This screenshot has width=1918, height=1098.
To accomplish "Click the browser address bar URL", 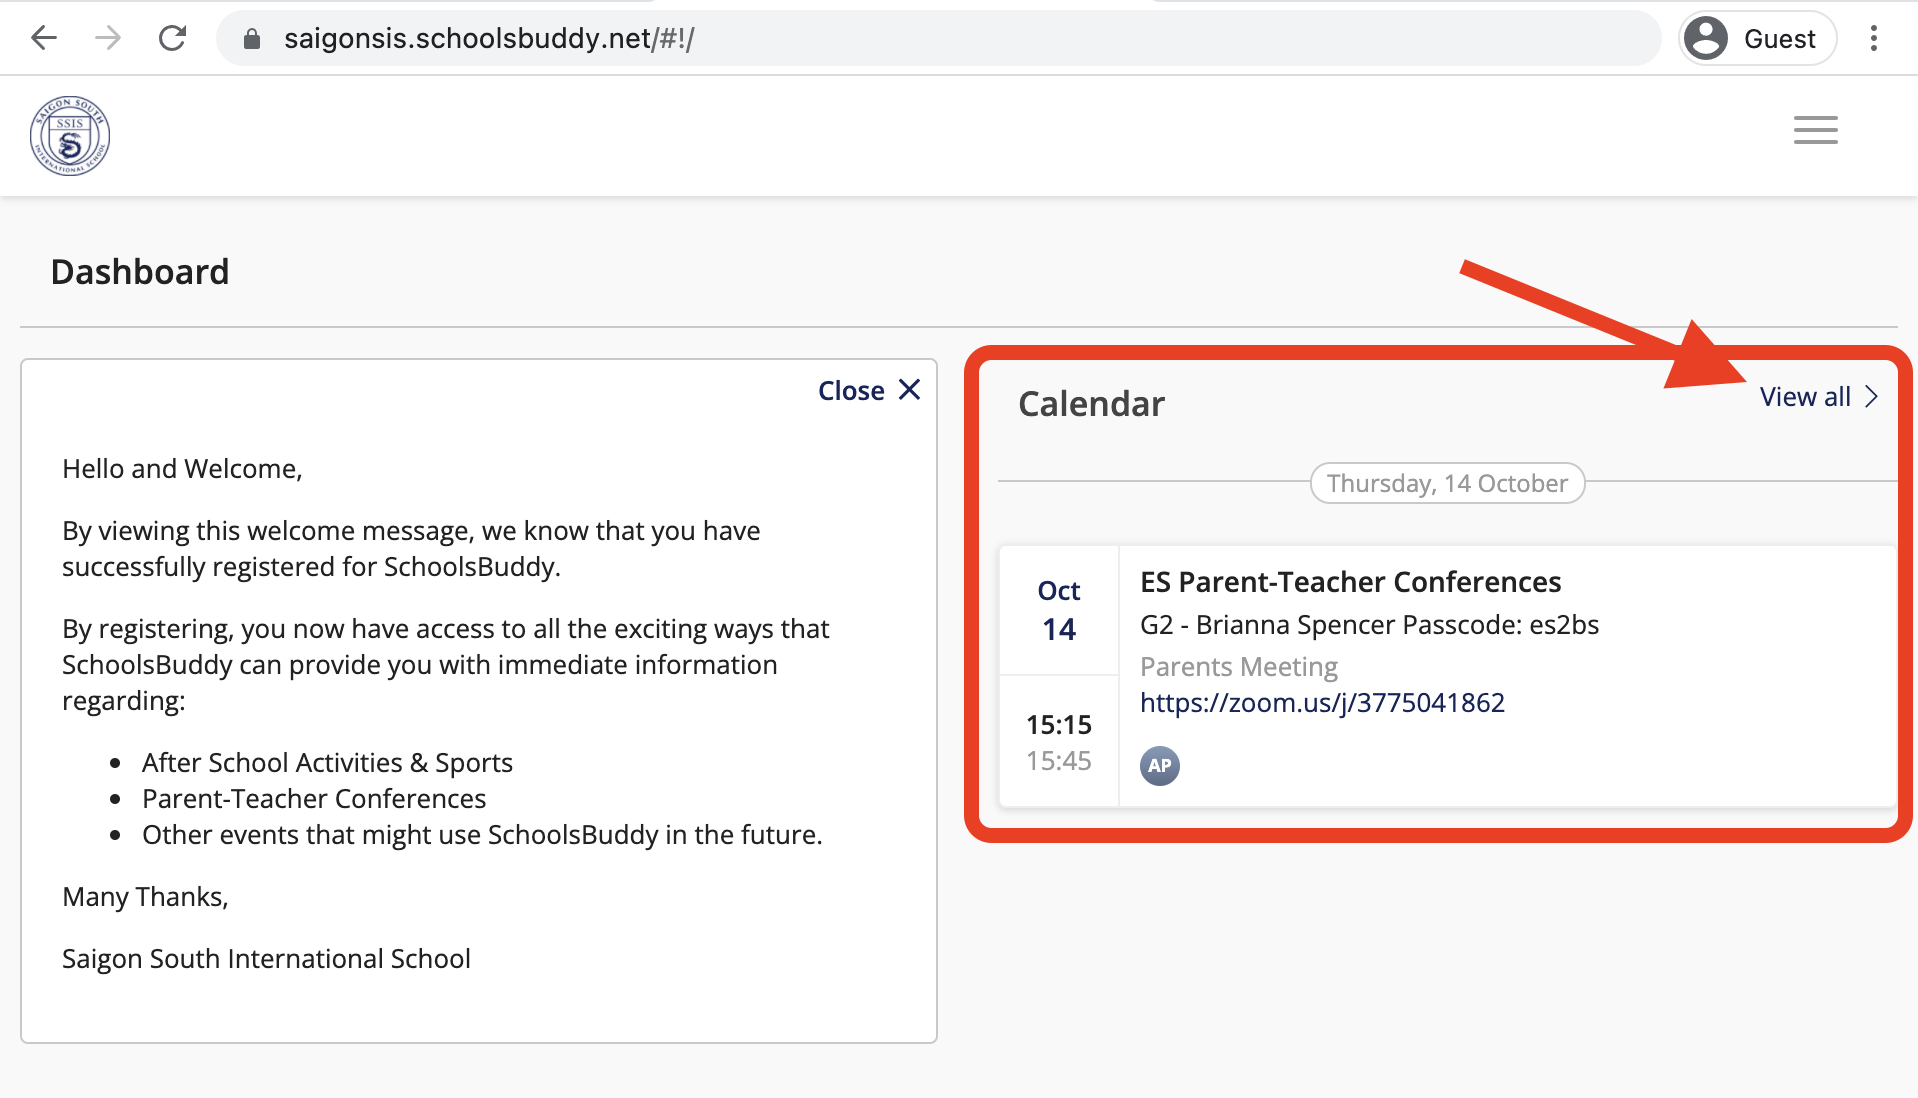I will [x=489, y=39].
